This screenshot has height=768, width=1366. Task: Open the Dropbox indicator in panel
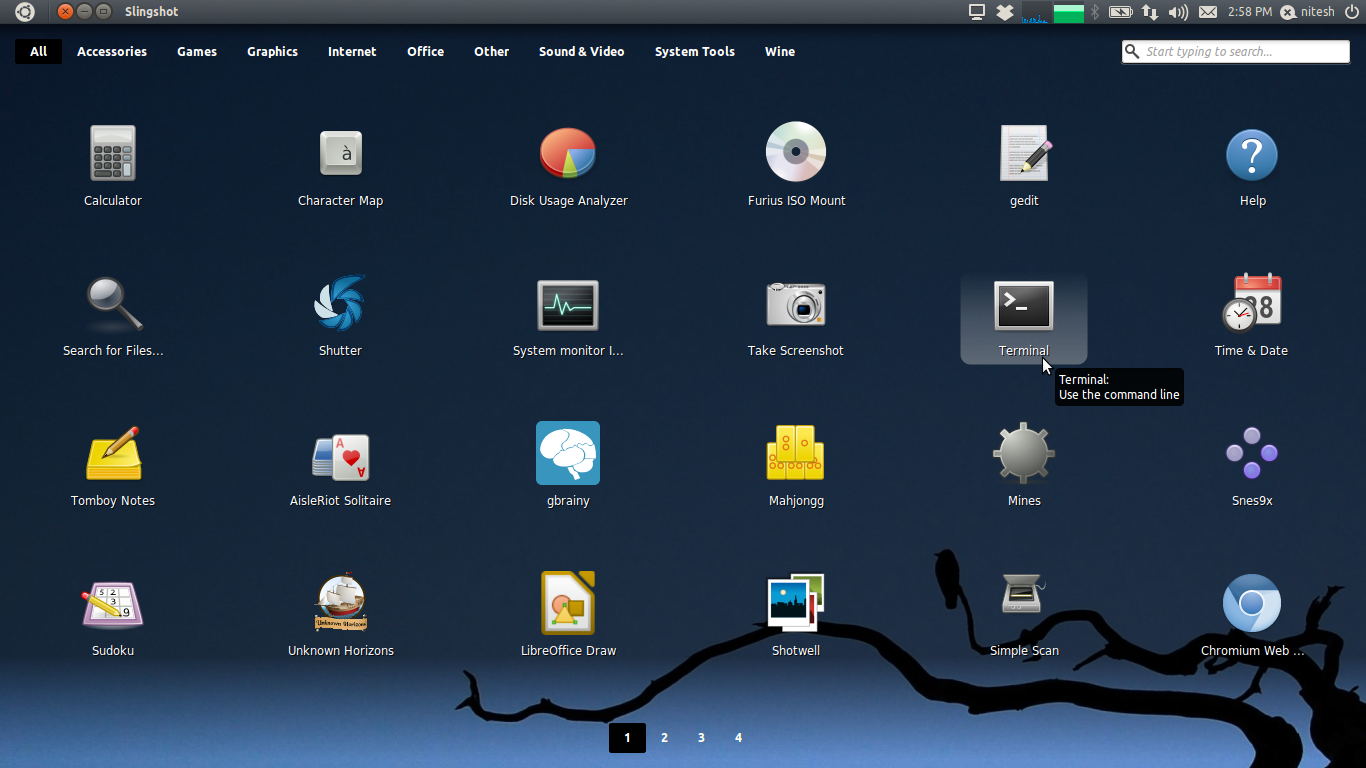click(x=1005, y=12)
